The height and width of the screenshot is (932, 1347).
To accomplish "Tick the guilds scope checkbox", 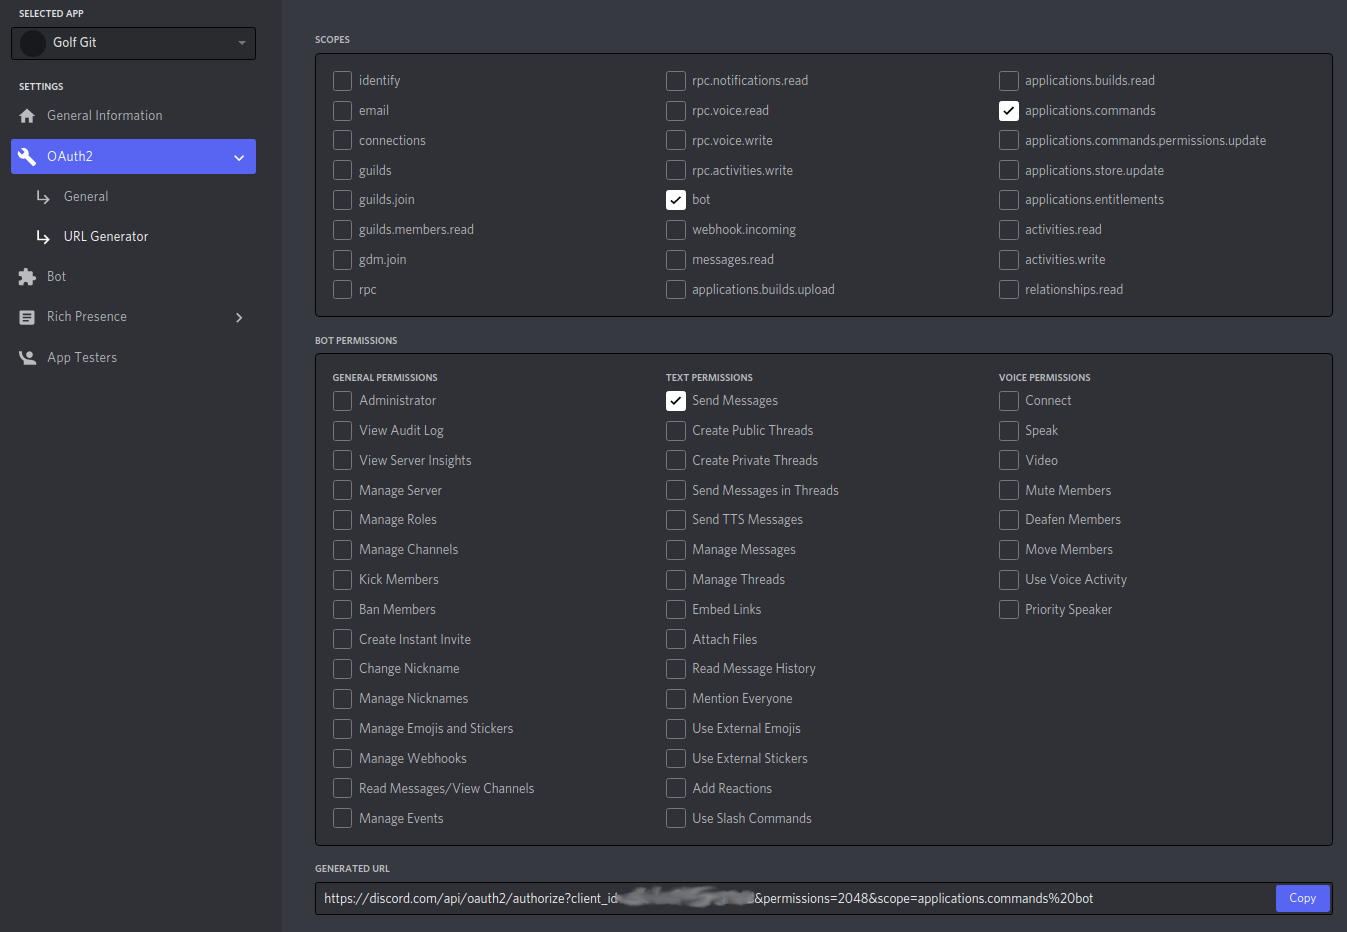I will click(343, 170).
